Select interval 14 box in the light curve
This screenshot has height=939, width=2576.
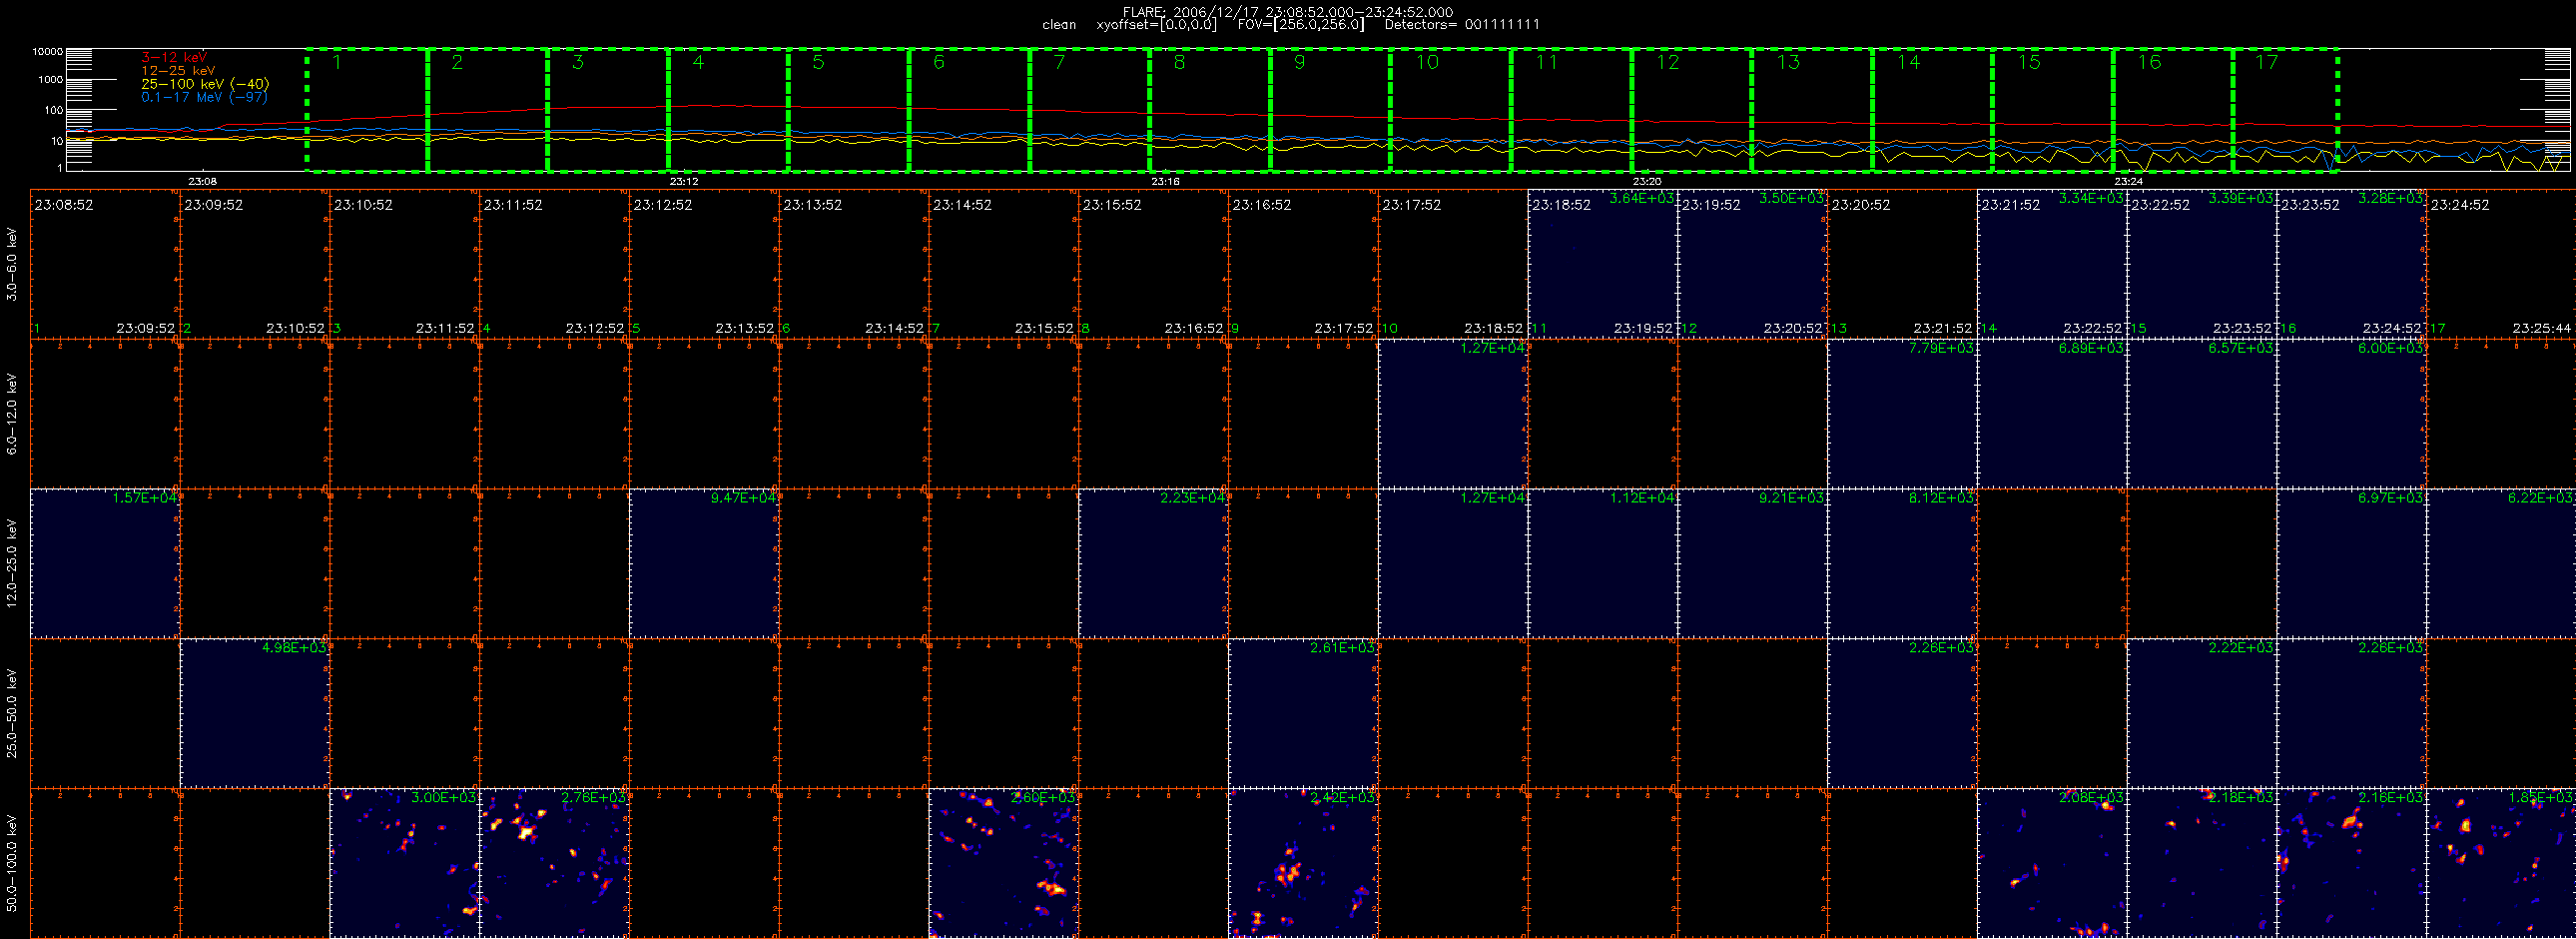click(x=1932, y=110)
